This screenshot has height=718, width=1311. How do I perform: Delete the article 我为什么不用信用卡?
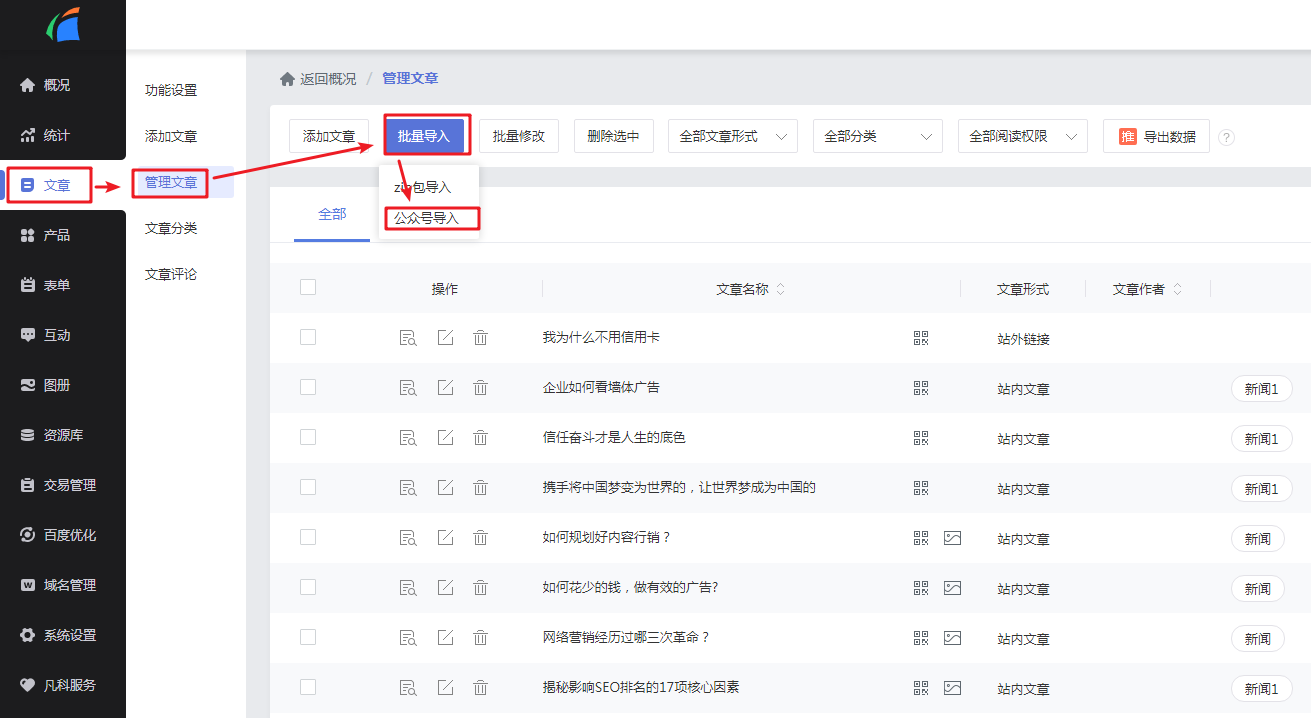(x=480, y=338)
